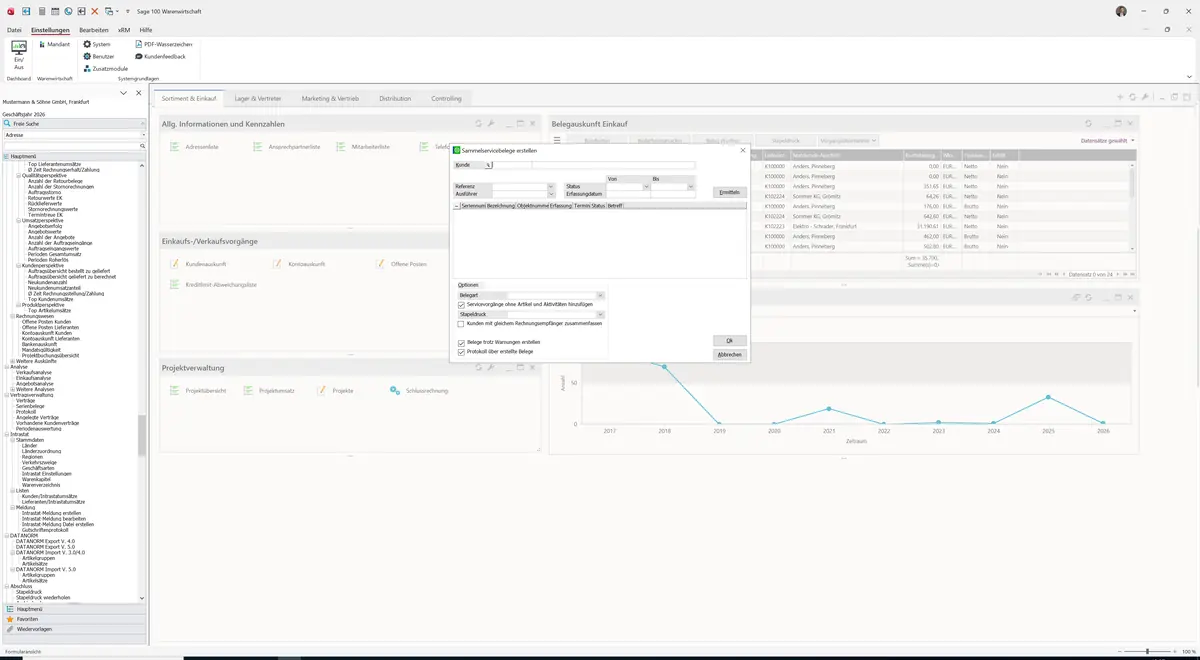
Task: Click the Ermitteln button
Action: point(730,192)
